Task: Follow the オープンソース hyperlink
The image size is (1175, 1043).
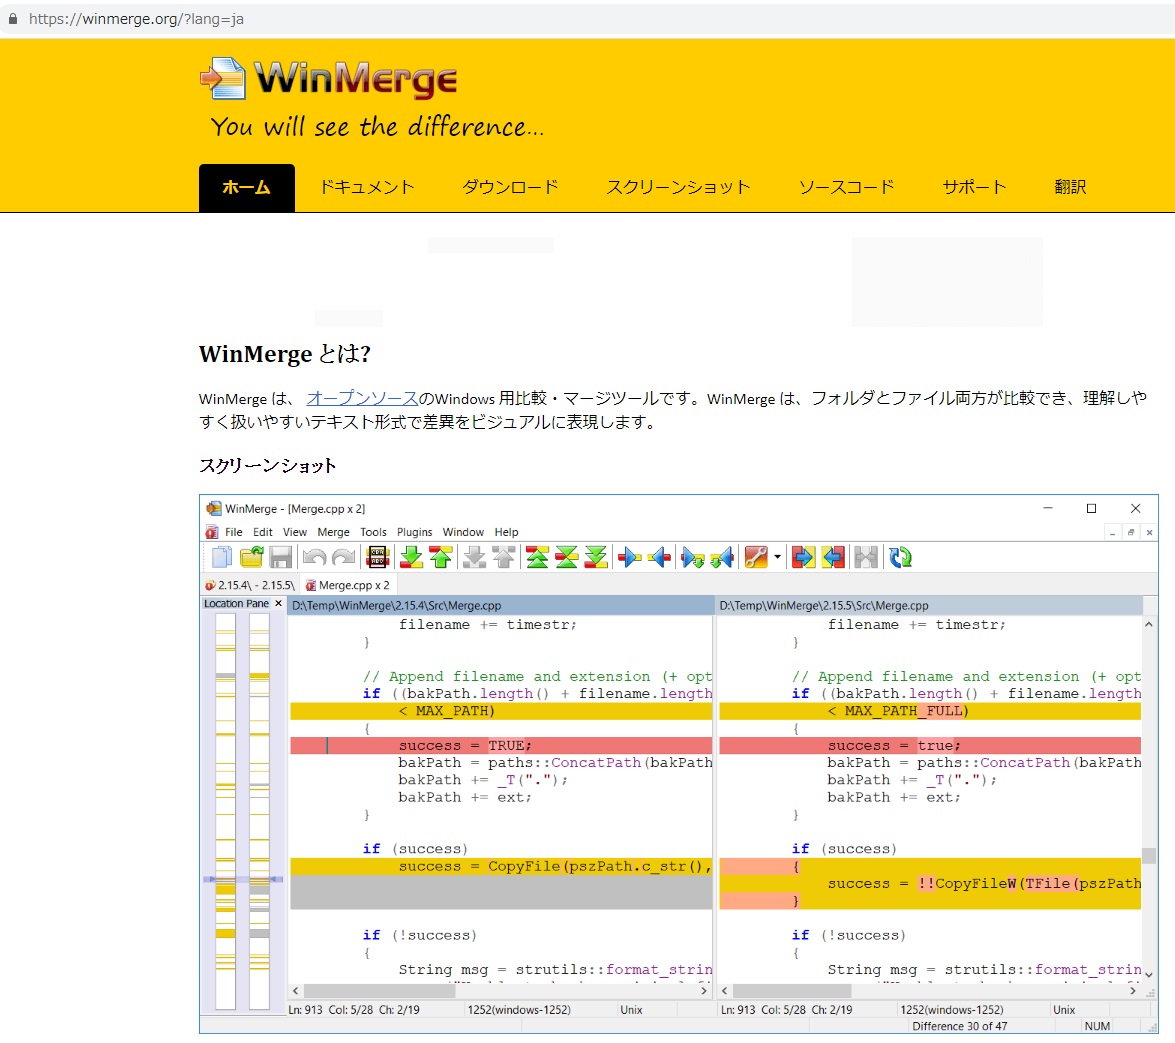Action: 362,398
